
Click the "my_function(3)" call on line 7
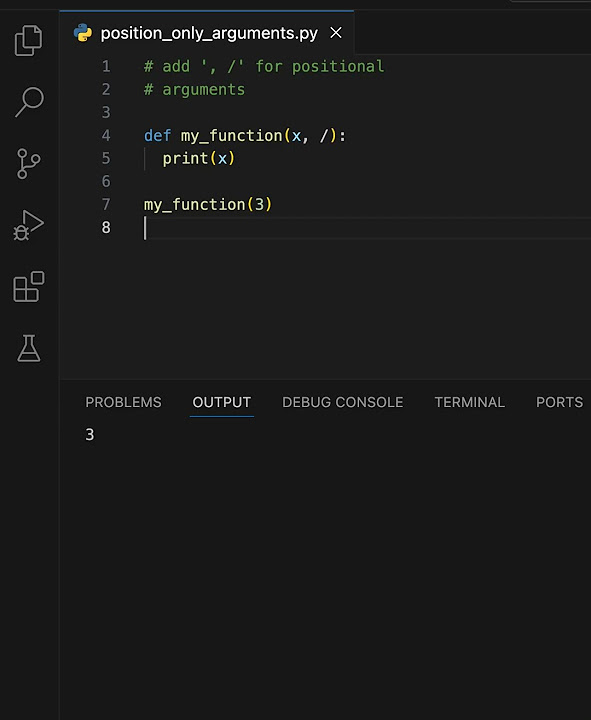tap(208, 204)
